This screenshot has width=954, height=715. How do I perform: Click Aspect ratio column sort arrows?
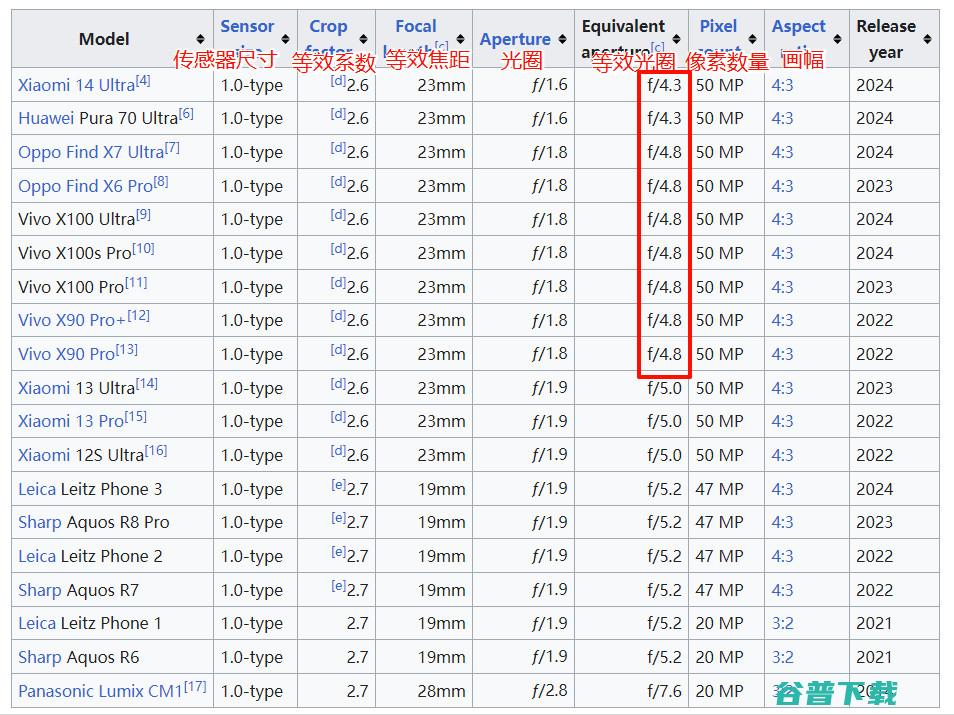click(837, 39)
